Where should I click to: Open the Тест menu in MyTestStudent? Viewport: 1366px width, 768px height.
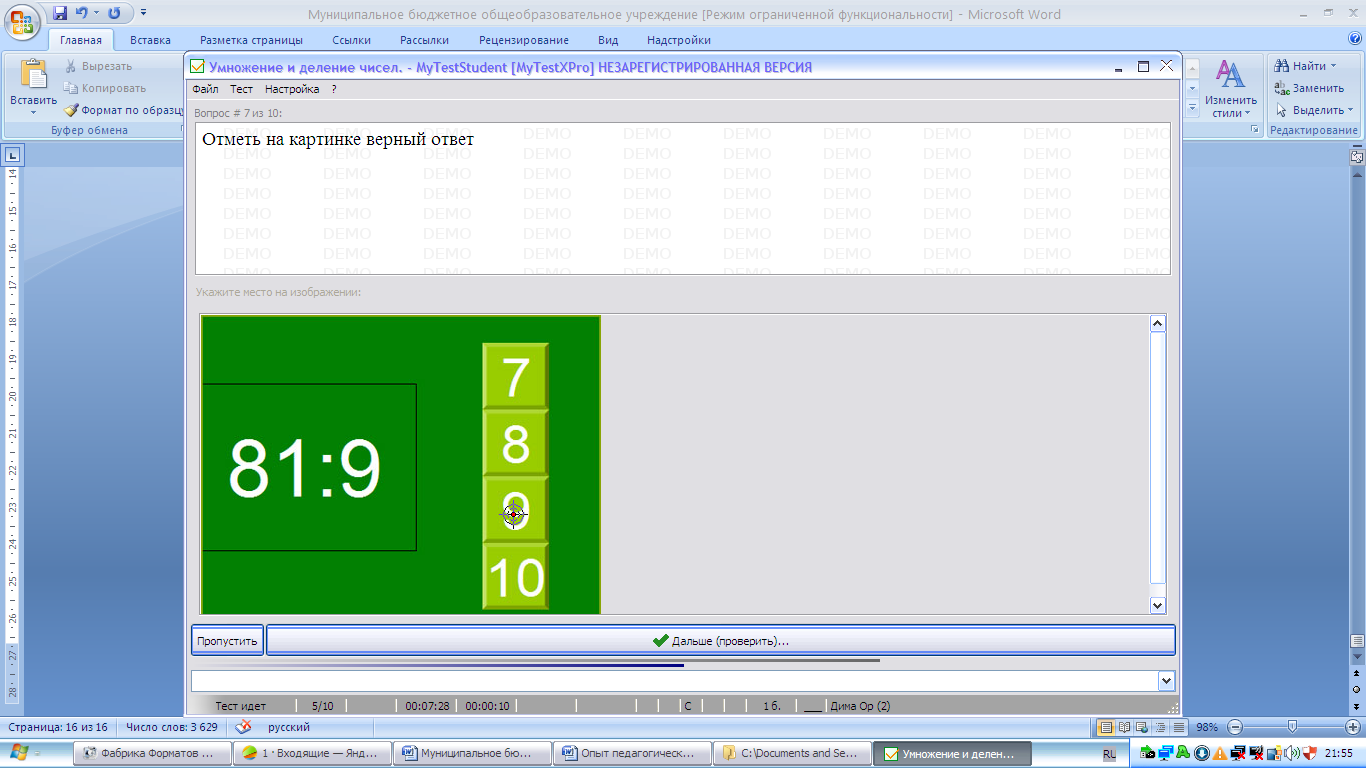click(x=241, y=89)
